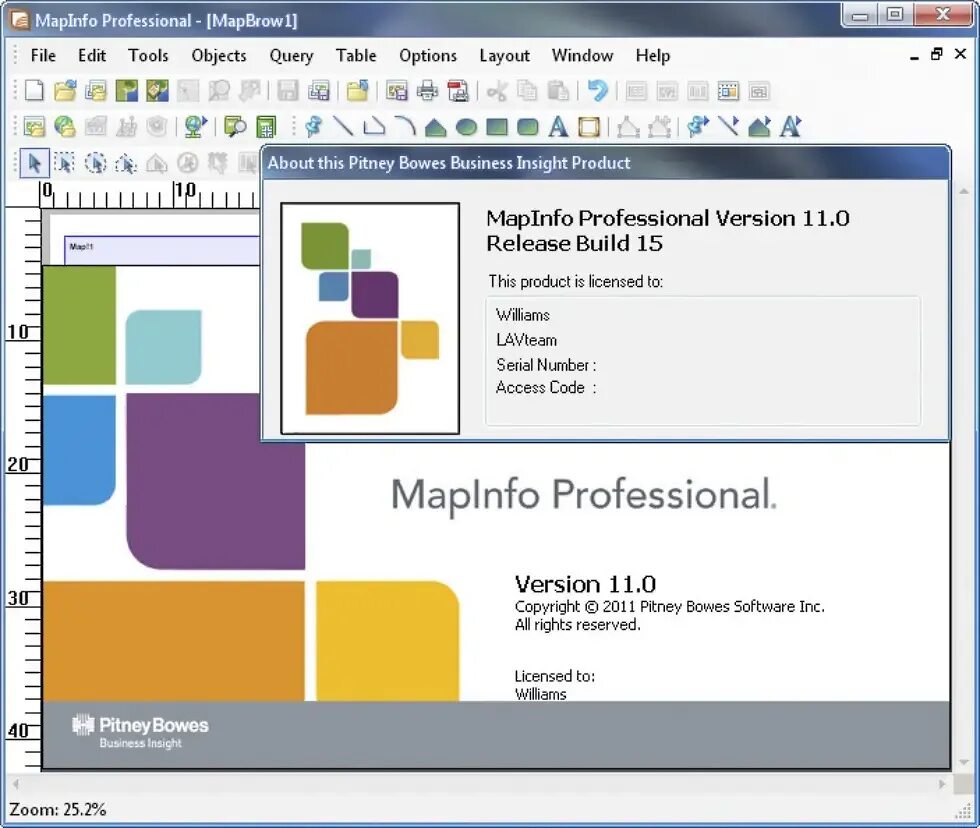Open the Query menu

pyautogui.click(x=291, y=56)
